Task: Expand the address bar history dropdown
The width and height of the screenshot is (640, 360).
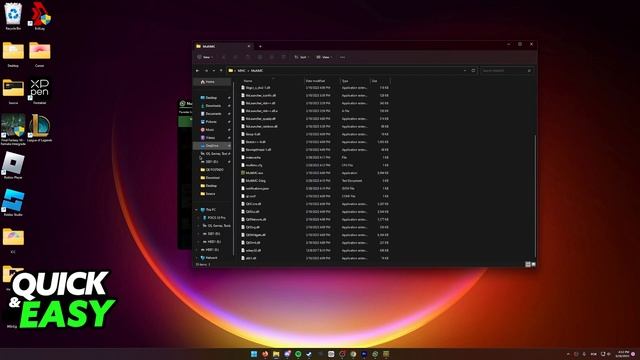Action: click(464, 71)
